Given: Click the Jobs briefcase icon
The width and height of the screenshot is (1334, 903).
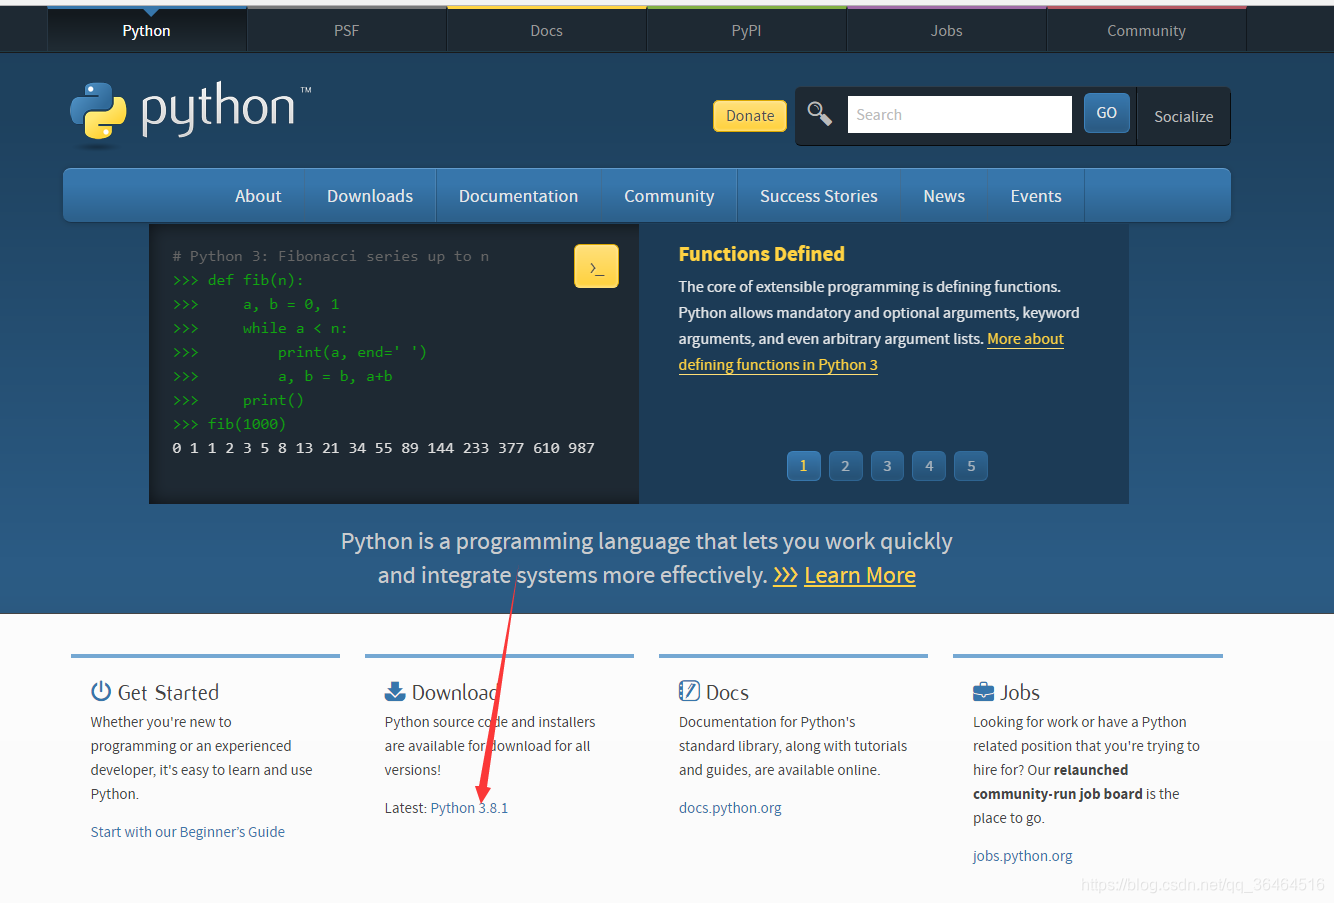Looking at the screenshot, I should point(983,691).
